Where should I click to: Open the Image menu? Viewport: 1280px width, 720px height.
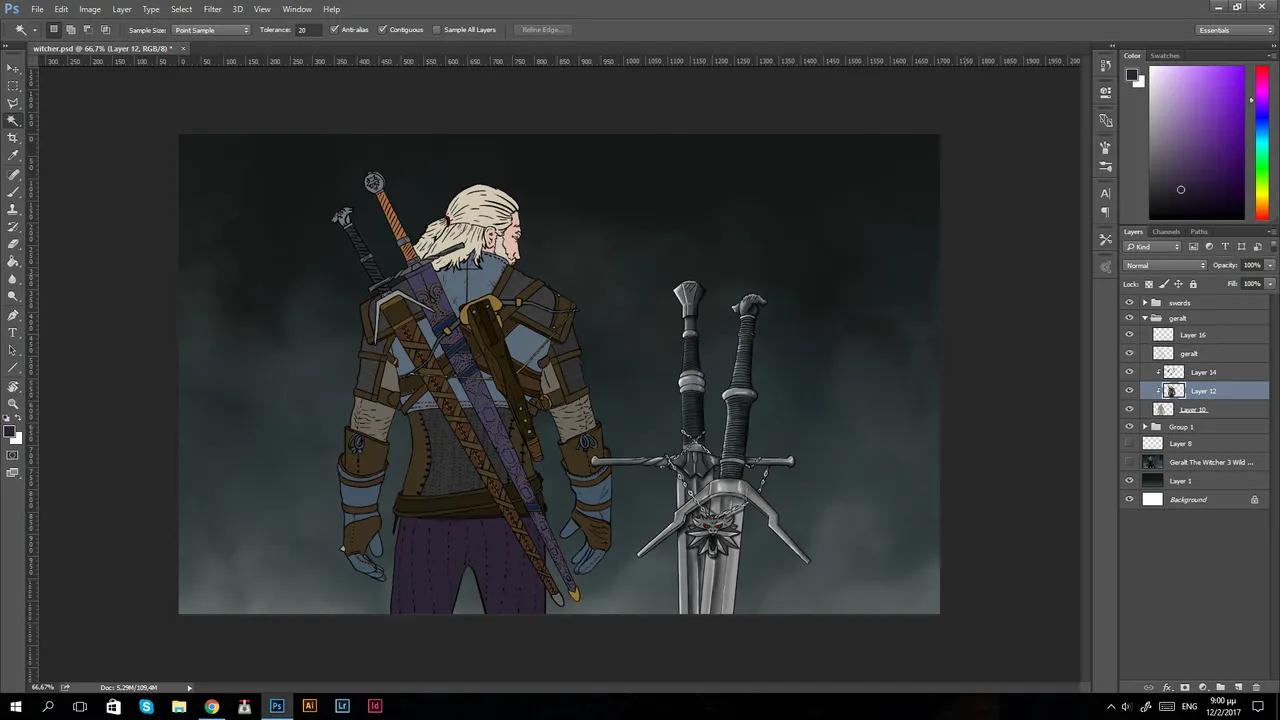click(90, 9)
